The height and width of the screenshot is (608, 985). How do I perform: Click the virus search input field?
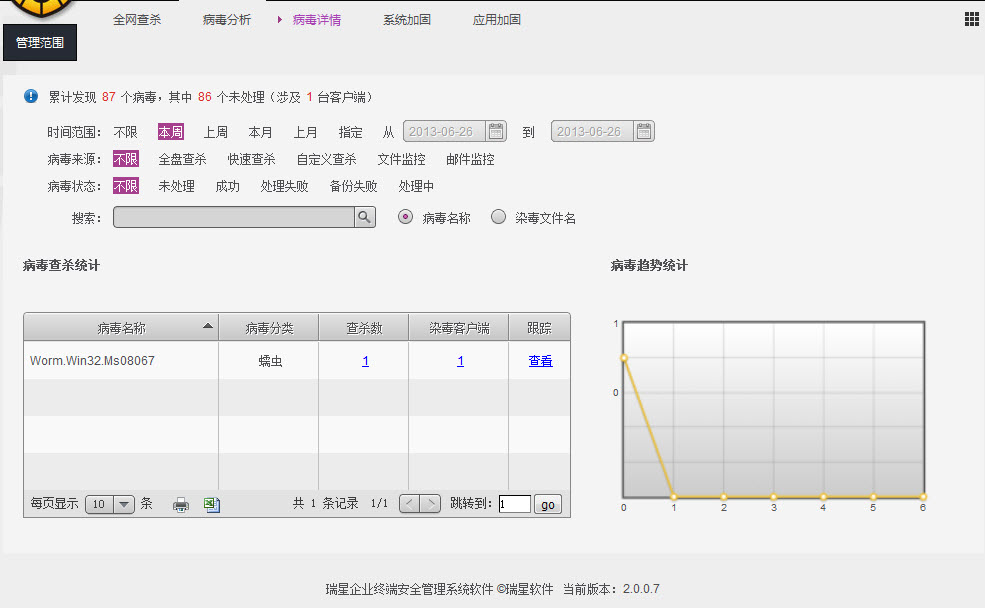pos(234,217)
